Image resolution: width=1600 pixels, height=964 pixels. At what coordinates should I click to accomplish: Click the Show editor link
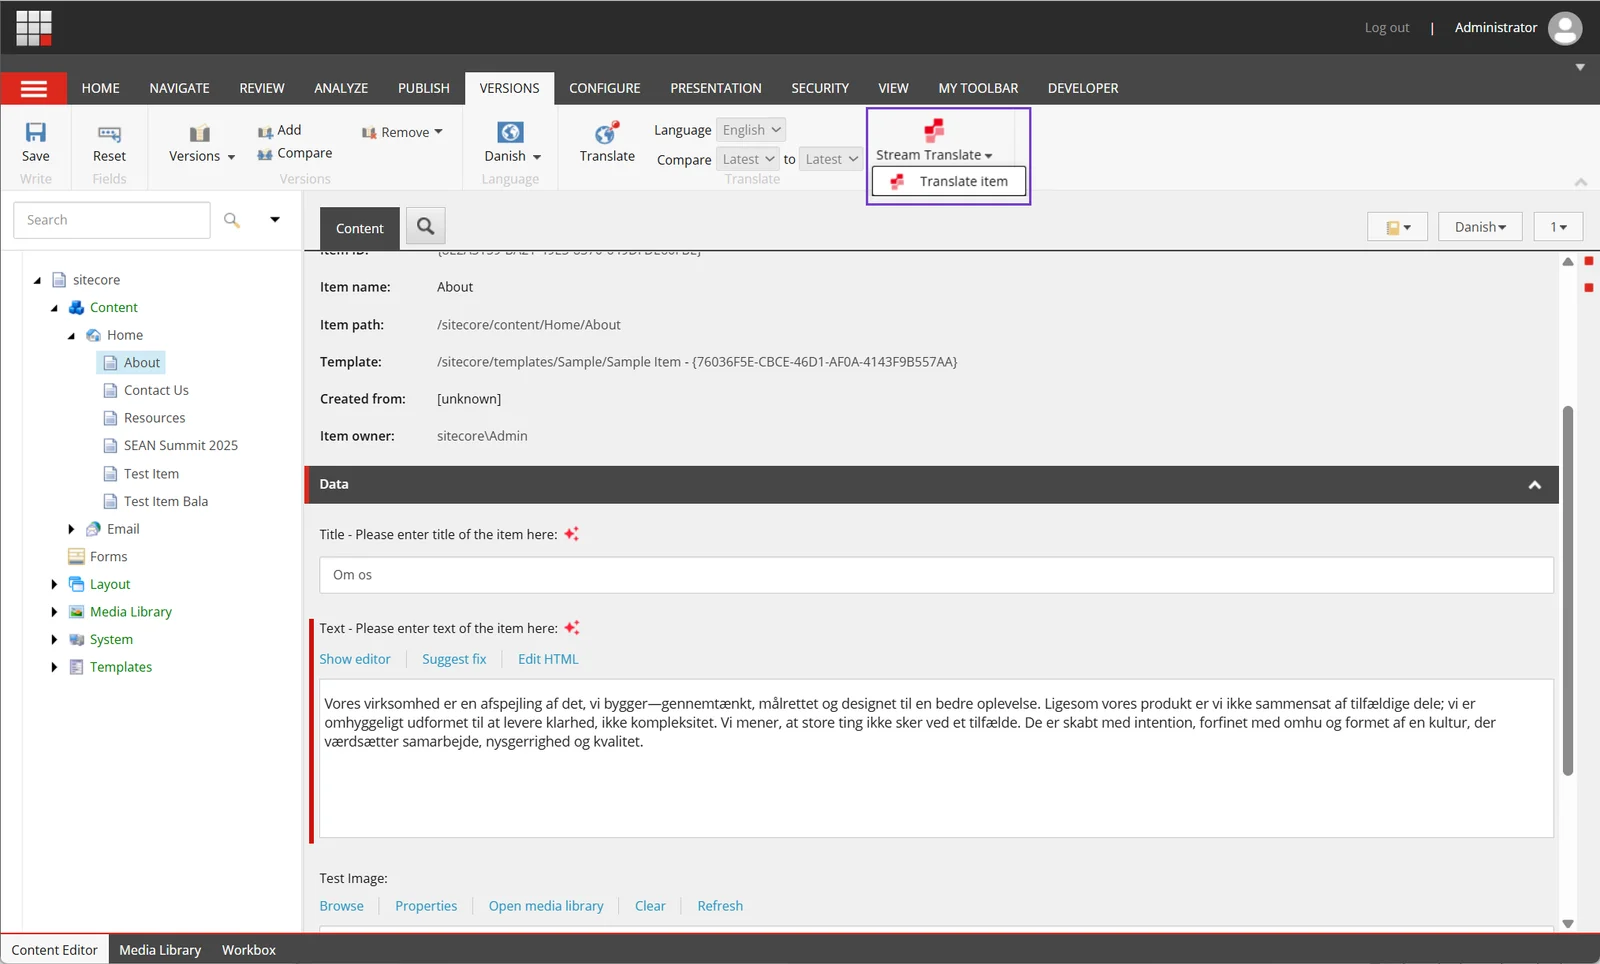(x=355, y=659)
